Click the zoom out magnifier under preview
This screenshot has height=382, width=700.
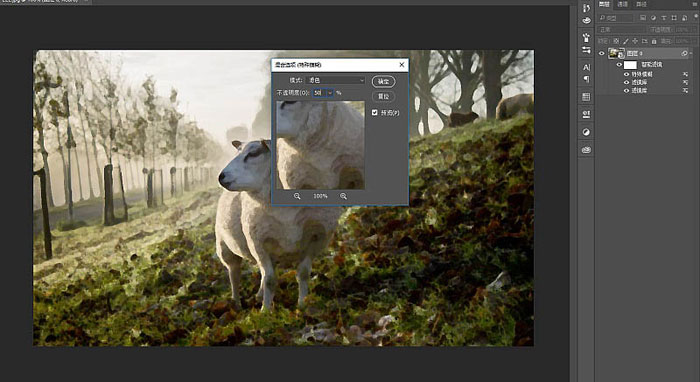click(x=297, y=196)
